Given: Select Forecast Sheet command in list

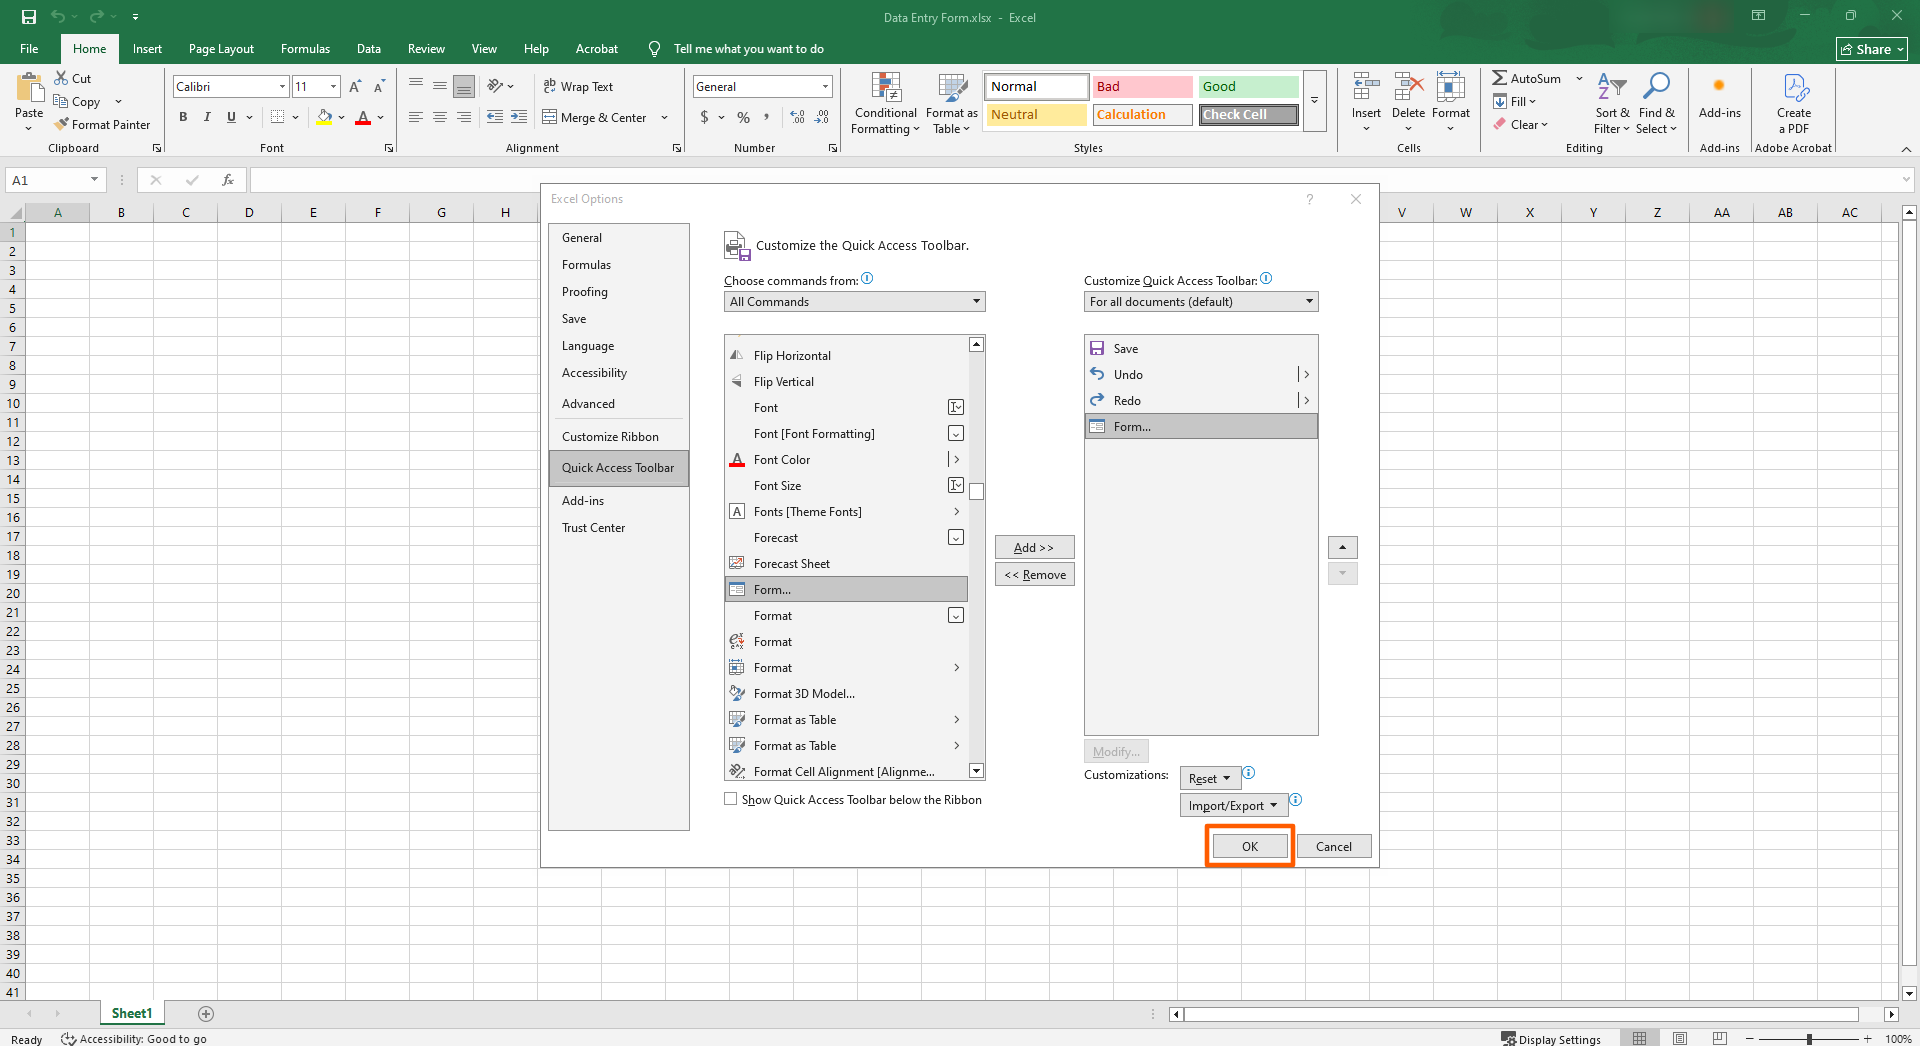Looking at the screenshot, I should click(x=846, y=563).
